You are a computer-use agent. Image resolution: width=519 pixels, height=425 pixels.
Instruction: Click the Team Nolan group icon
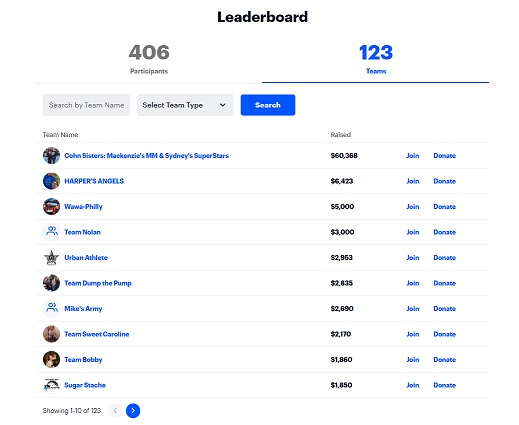coord(51,232)
